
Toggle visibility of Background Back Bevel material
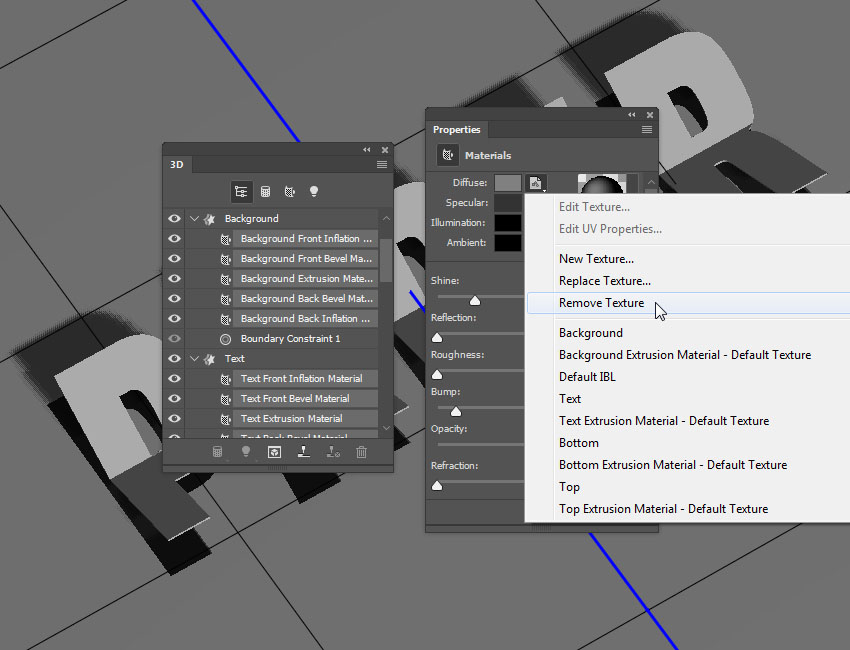(x=174, y=299)
